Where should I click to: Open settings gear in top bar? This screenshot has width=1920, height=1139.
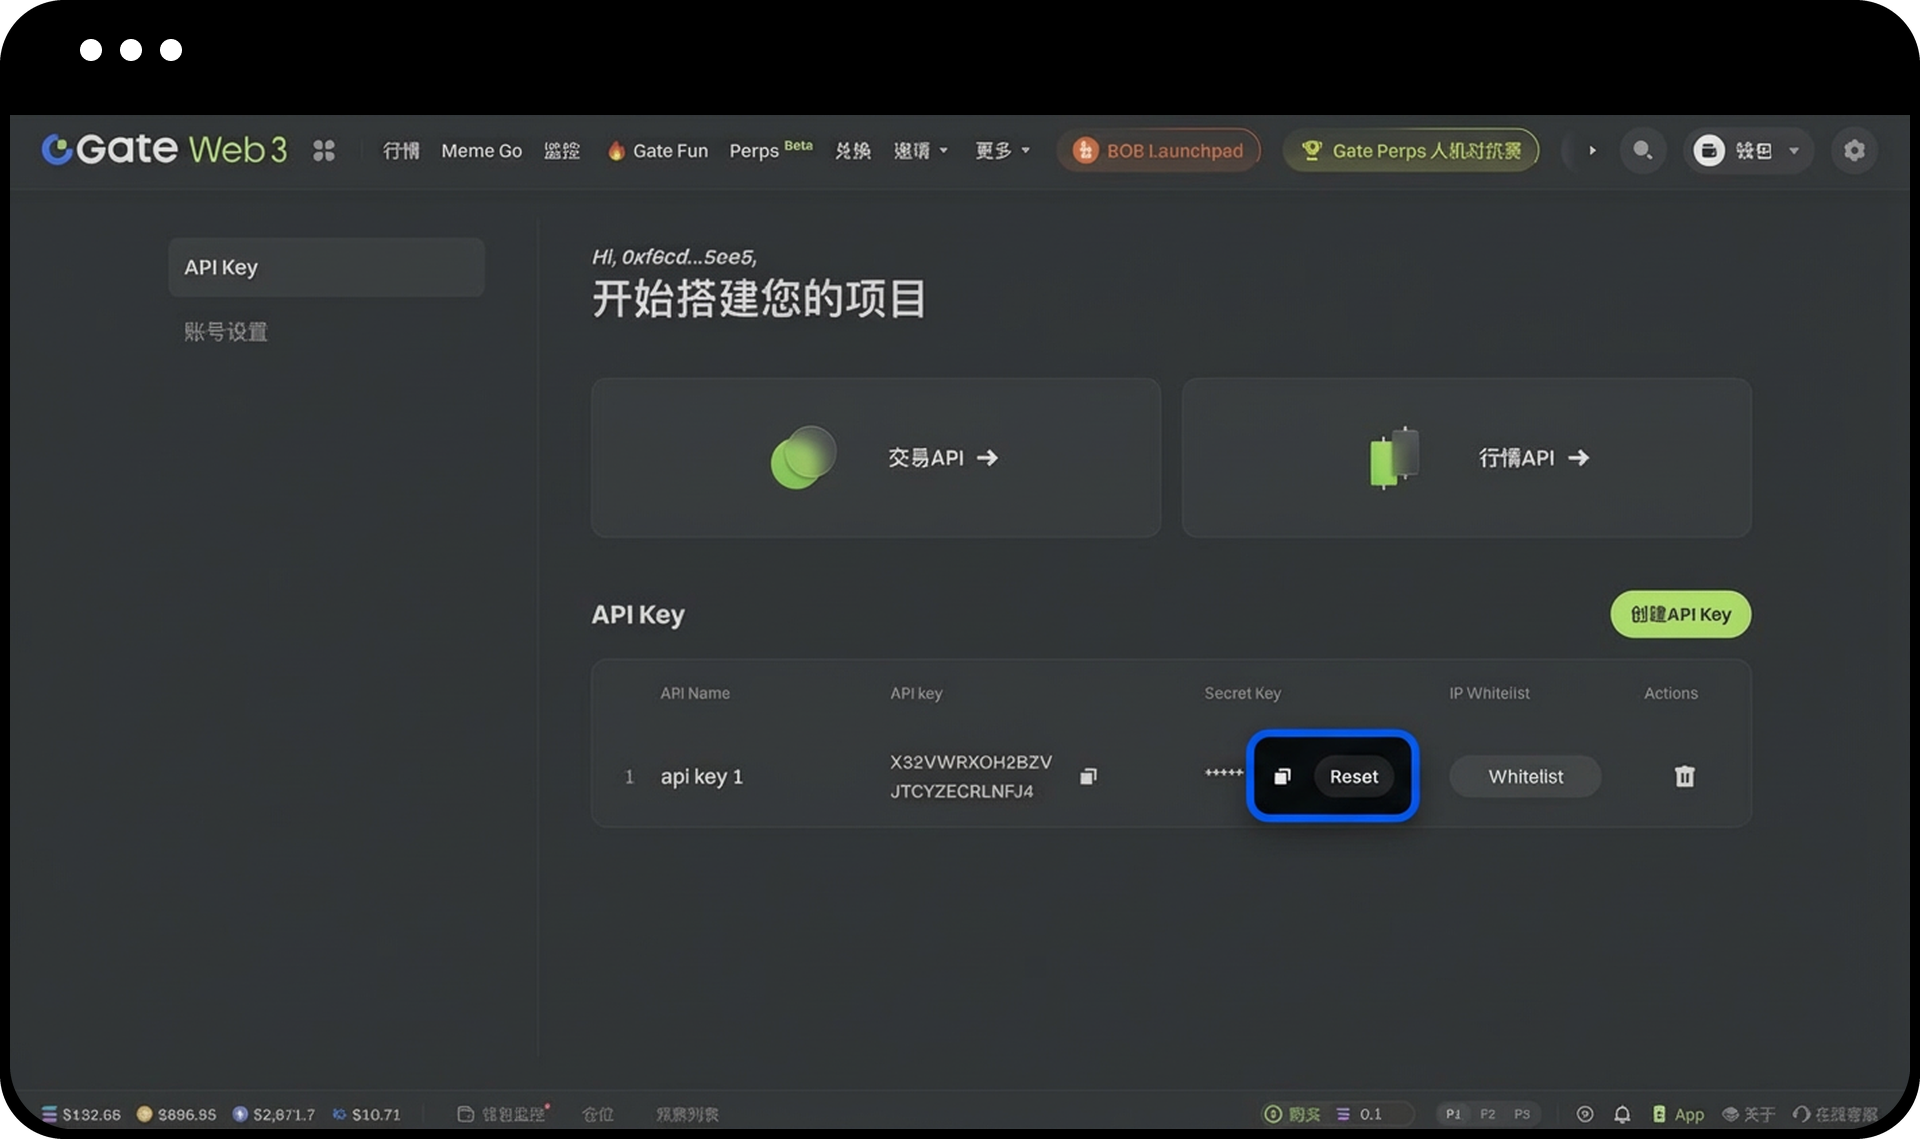[1854, 150]
